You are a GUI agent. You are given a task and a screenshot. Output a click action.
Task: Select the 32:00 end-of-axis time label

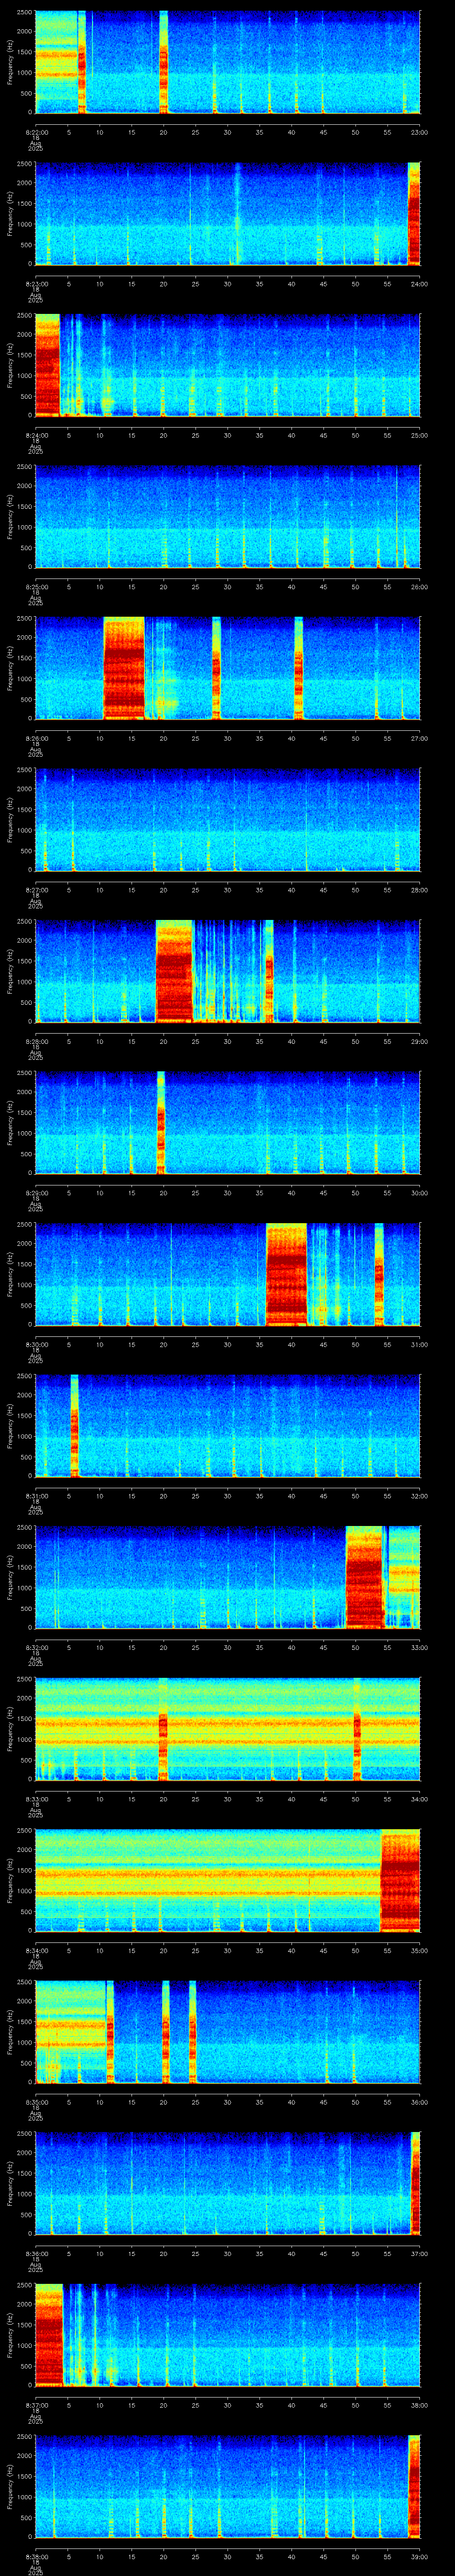coord(420,1496)
